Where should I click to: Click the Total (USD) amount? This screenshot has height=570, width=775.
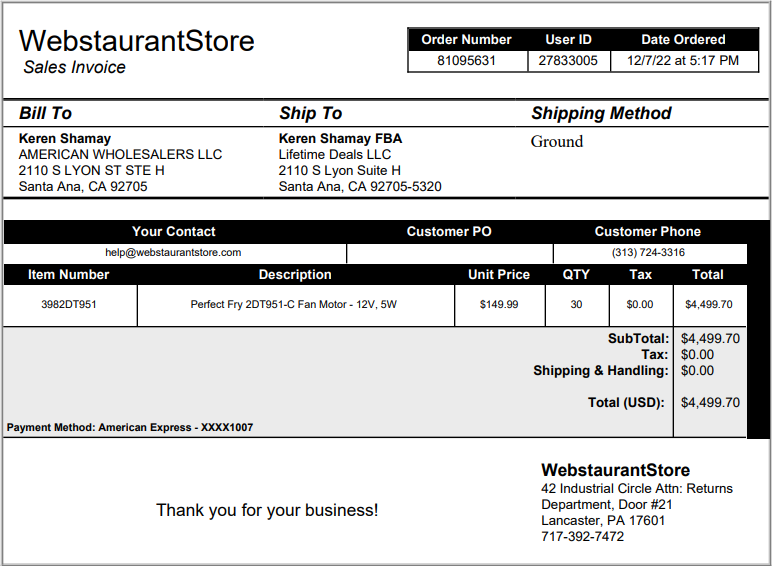click(x=712, y=403)
